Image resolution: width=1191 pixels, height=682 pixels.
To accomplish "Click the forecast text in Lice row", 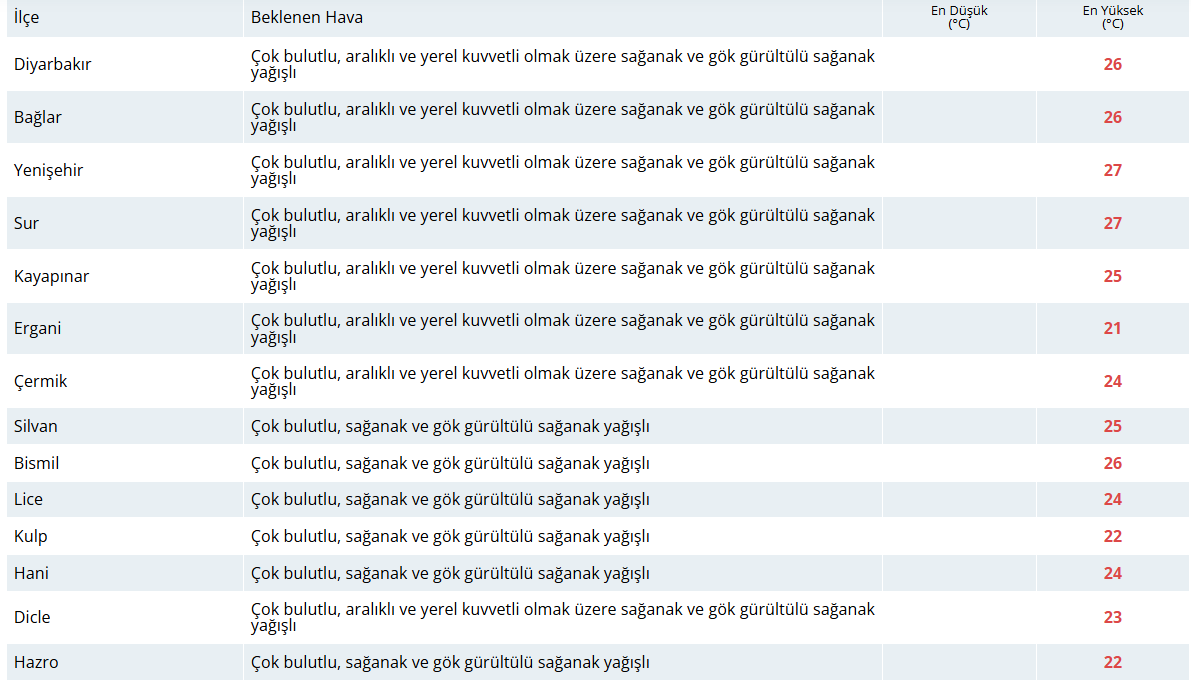I will click(450, 500).
